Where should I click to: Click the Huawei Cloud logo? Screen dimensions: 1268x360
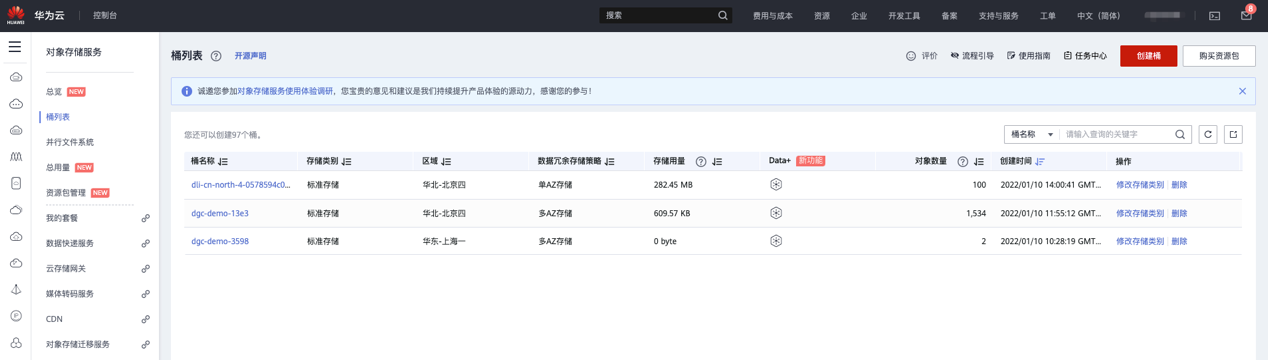tap(16, 15)
